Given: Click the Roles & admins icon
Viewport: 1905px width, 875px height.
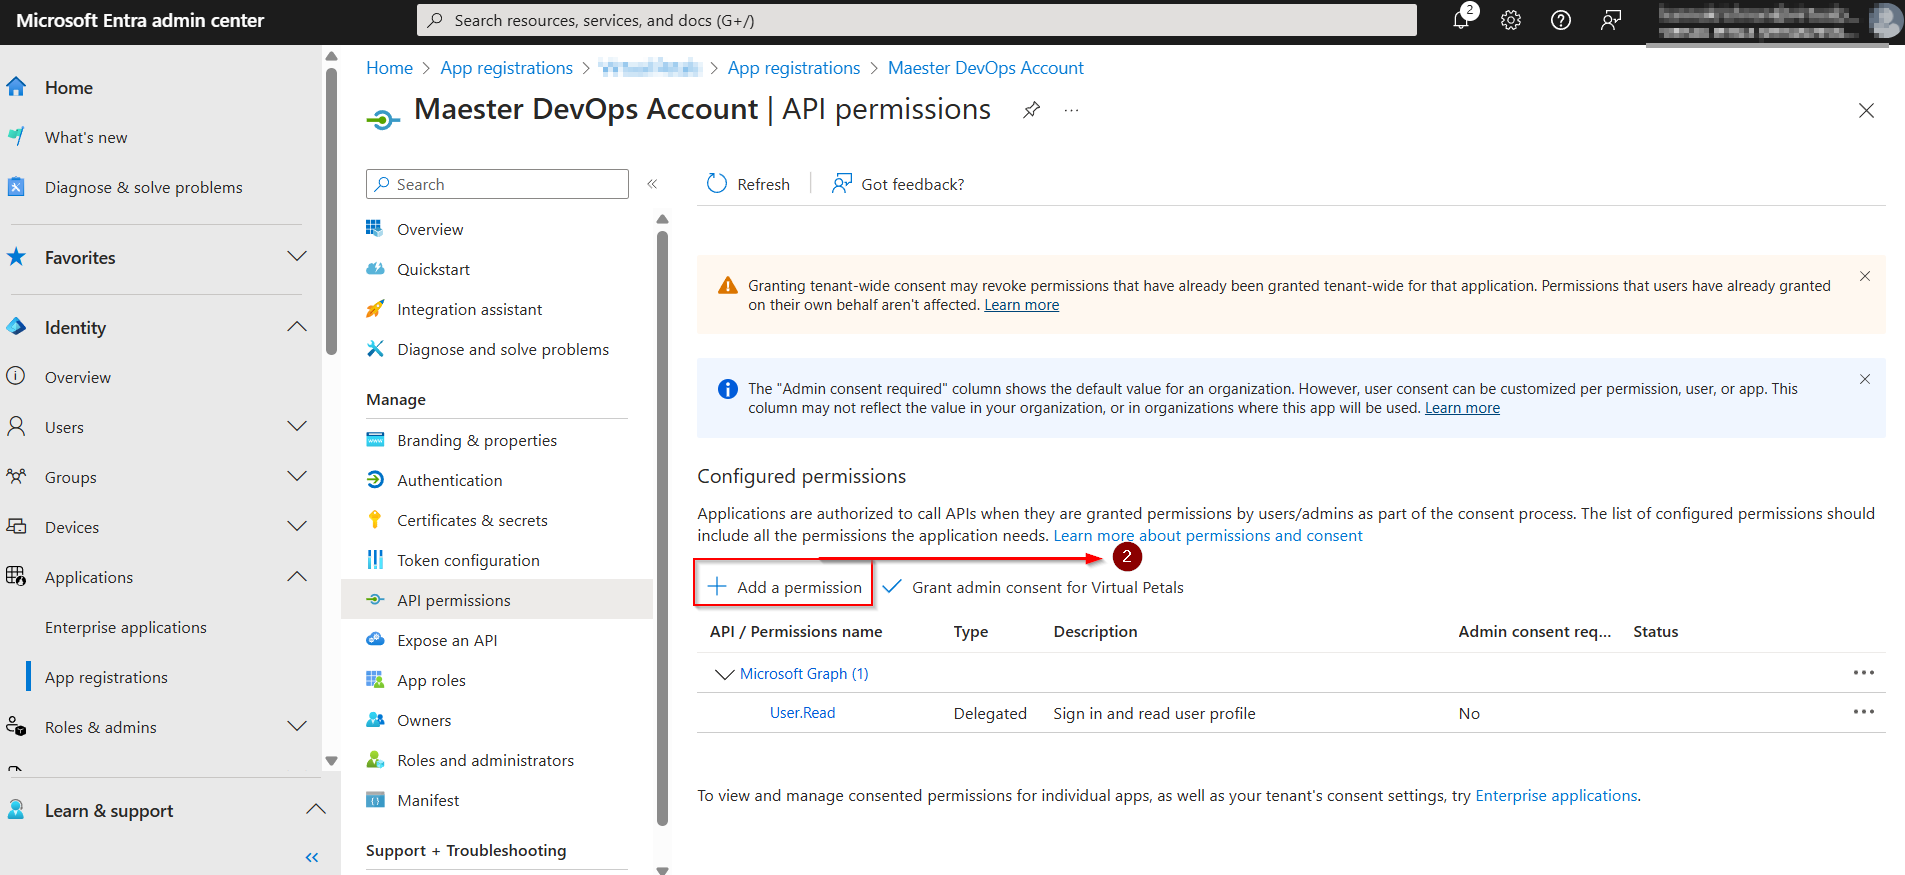Looking at the screenshot, I should (x=16, y=727).
